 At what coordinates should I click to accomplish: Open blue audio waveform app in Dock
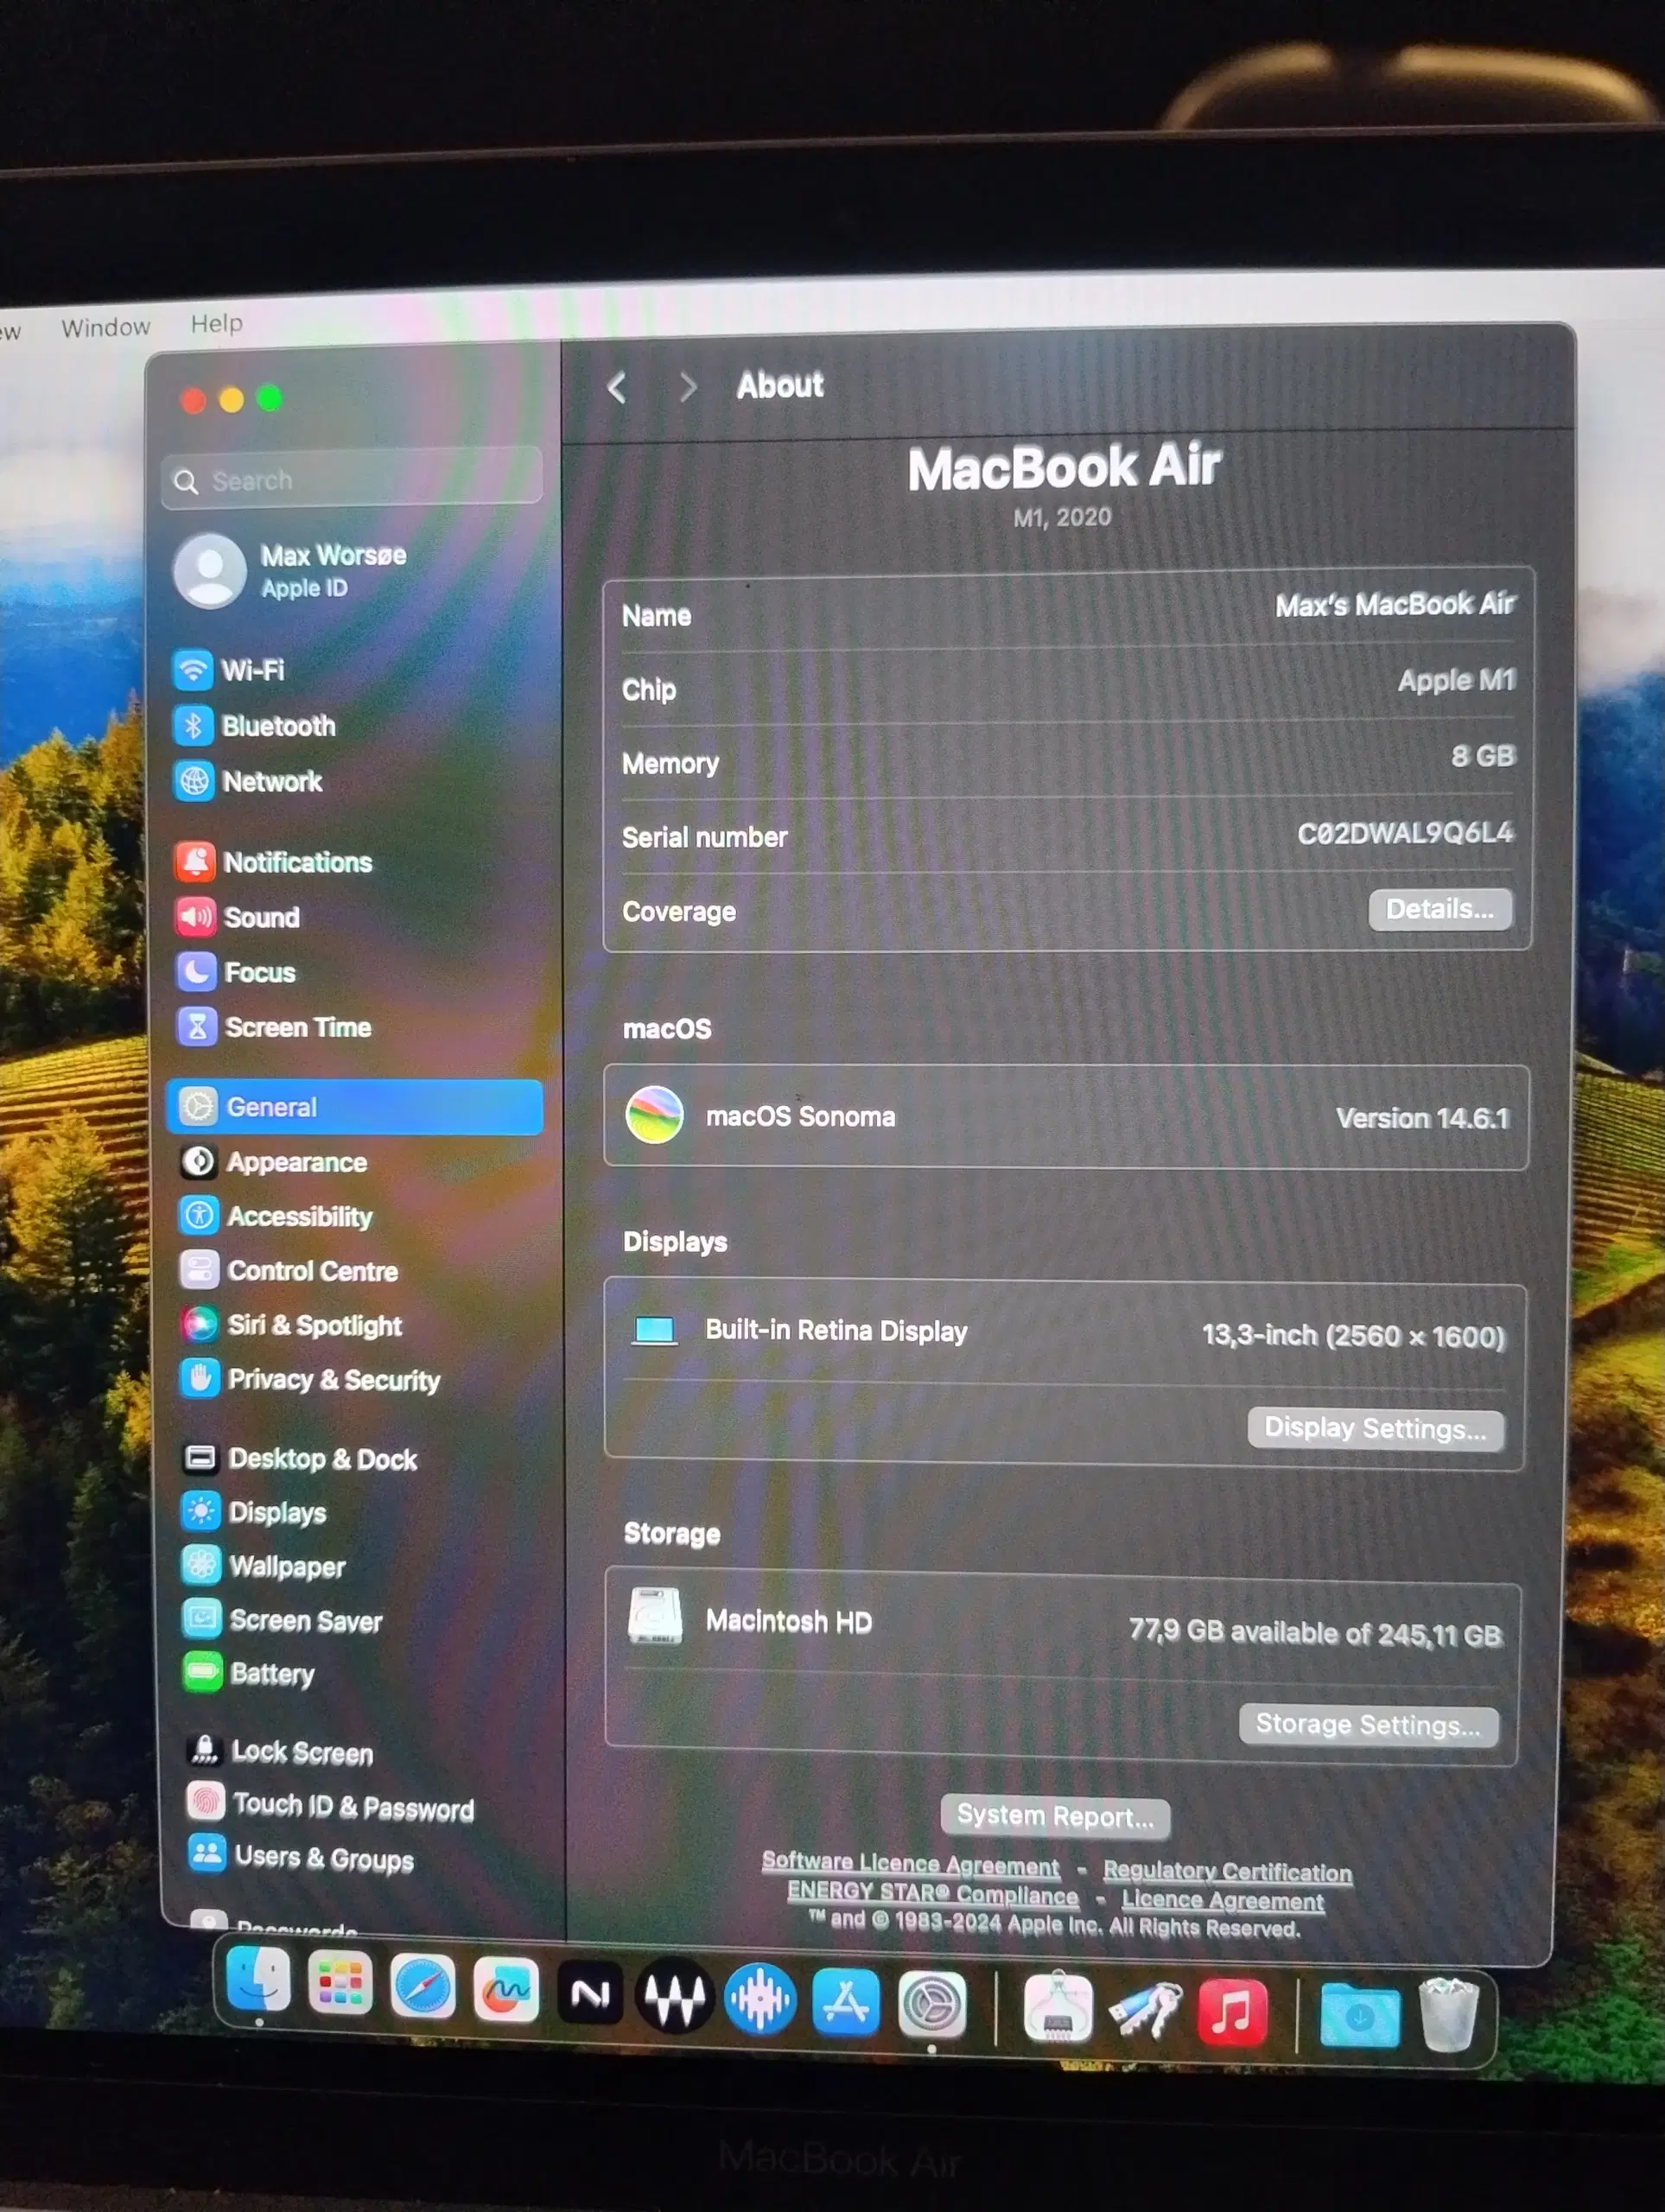click(x=760, y=2000)
